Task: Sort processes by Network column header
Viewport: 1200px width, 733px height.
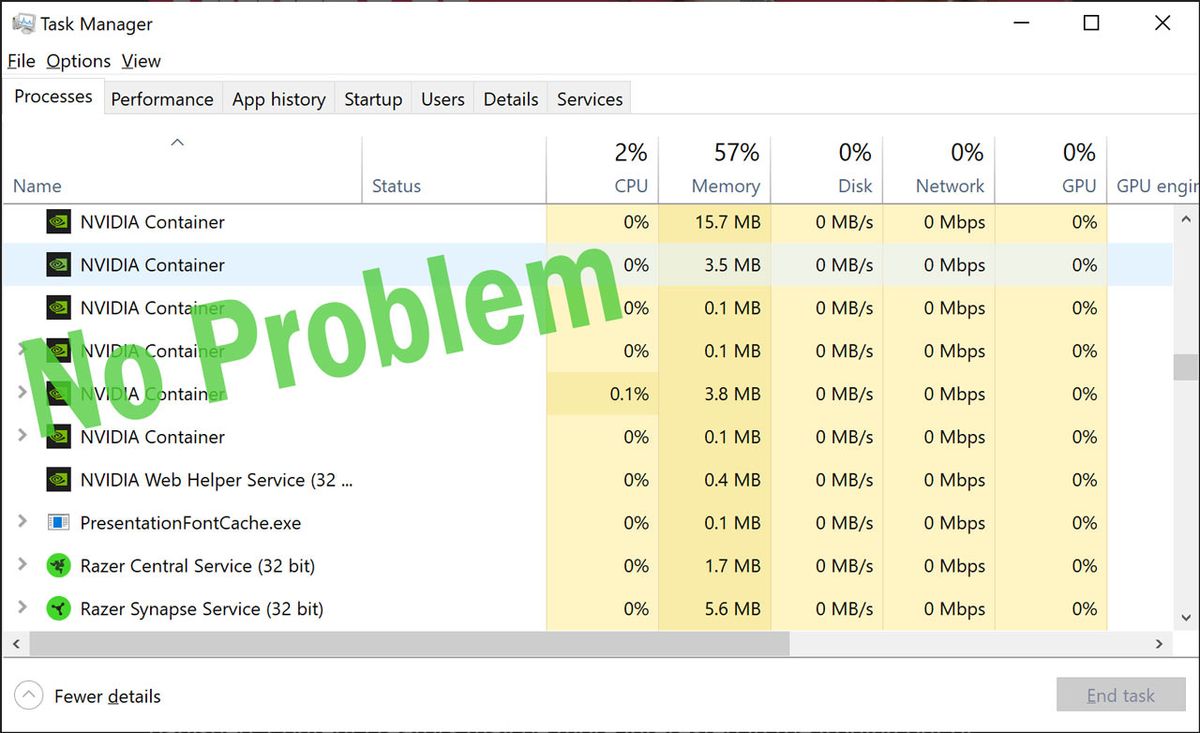Action: click(939, 168)
